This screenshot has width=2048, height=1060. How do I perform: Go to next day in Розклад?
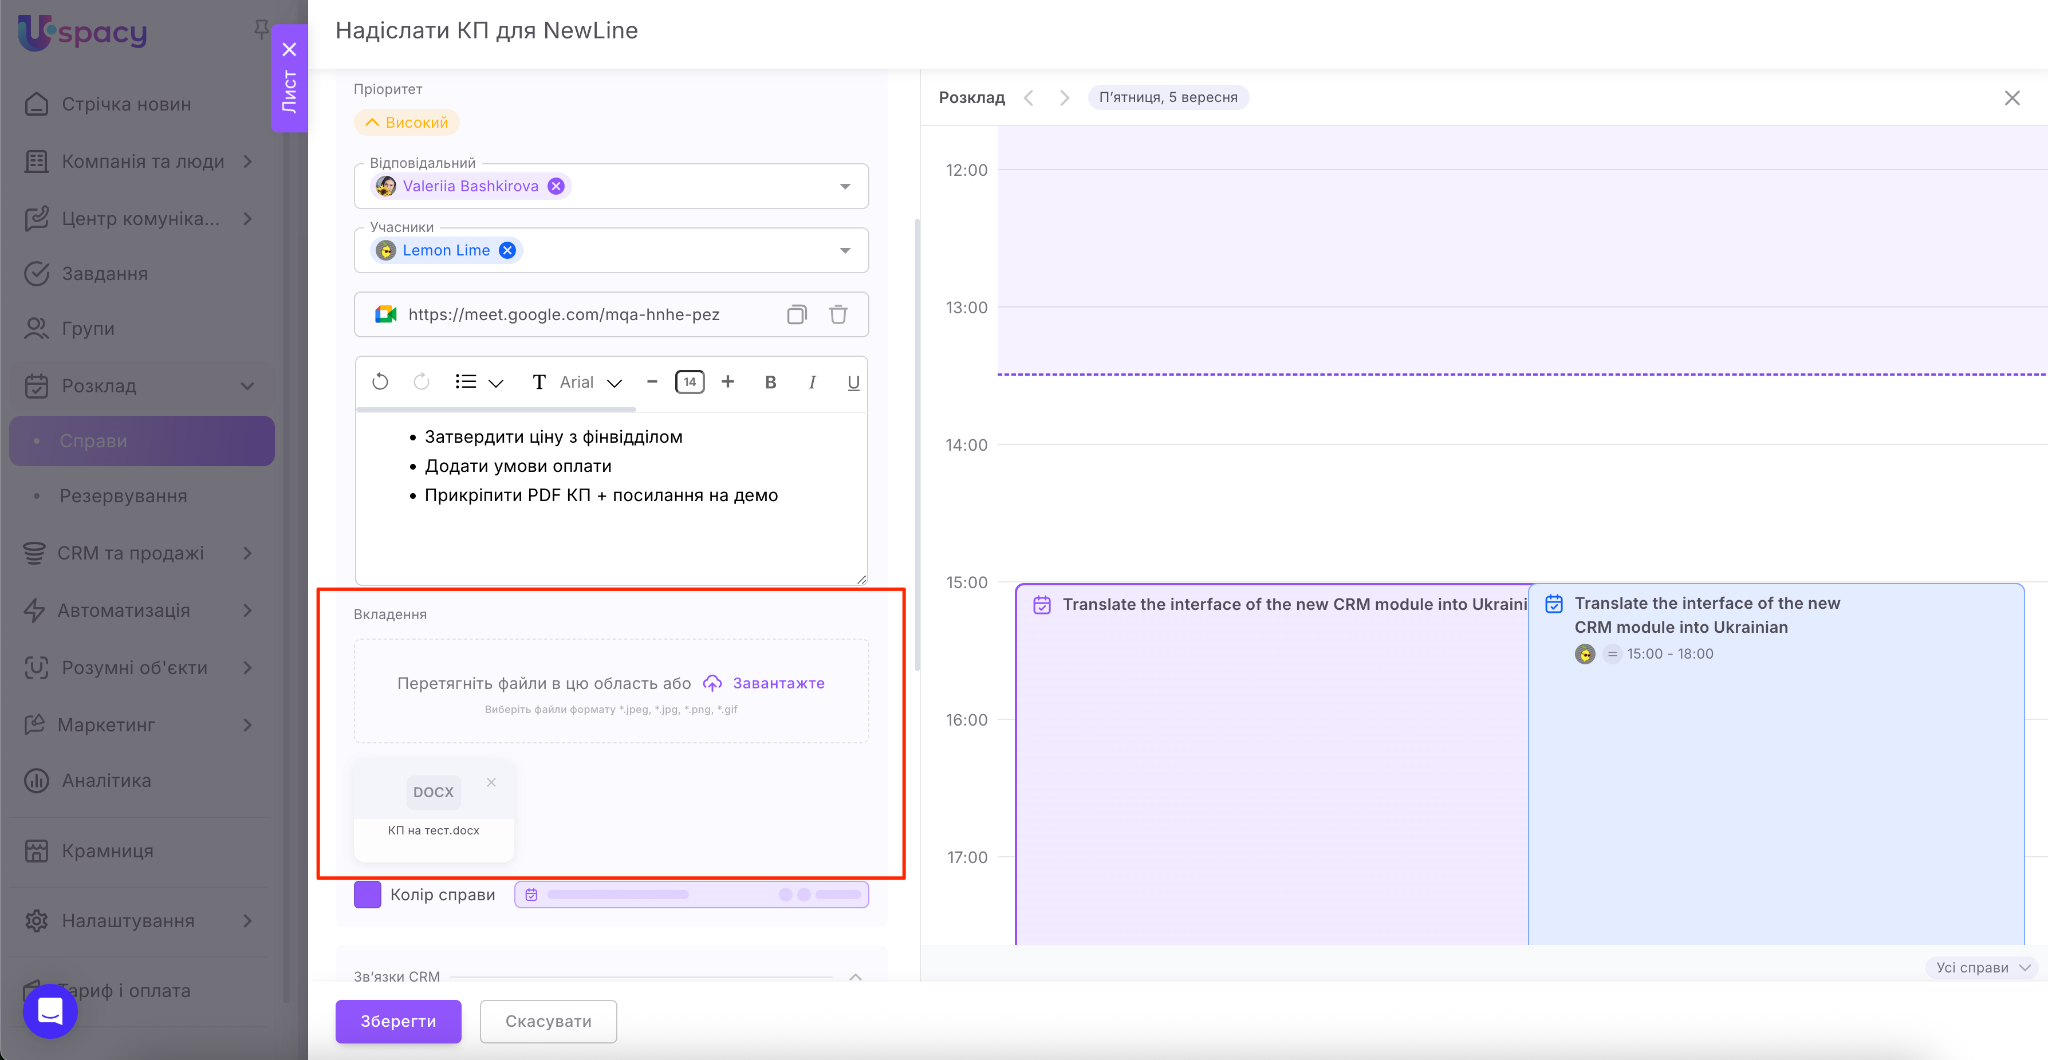coord(1064,98)
